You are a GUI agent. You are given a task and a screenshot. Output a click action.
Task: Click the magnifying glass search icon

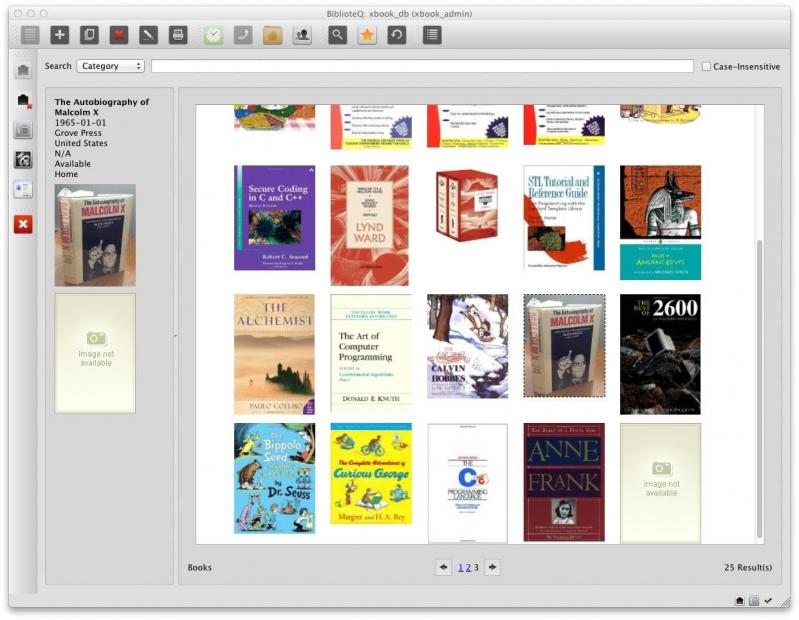click(x=337, y=35)
